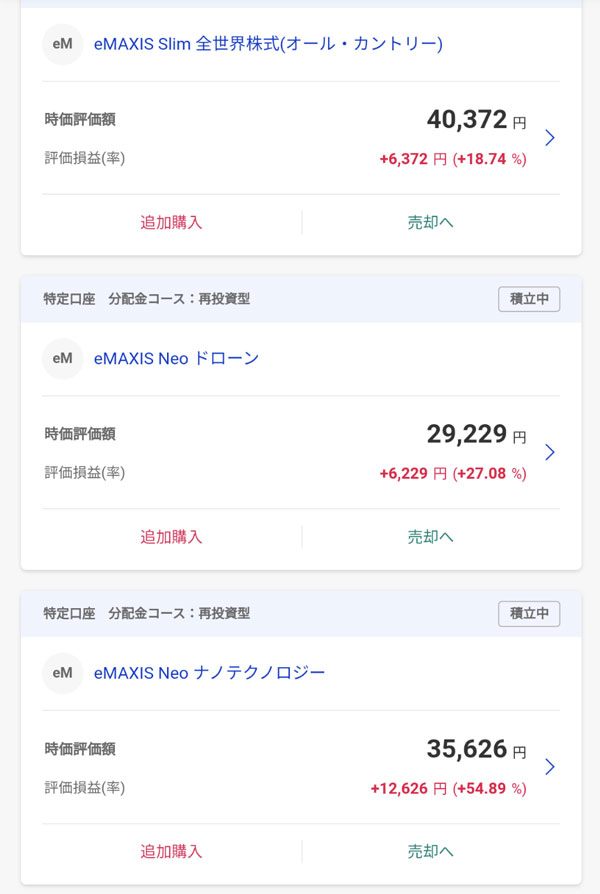Tap 追加購入 under eMAXIS Neo ナノテクノロジー
This screenshot has width=600, height=894.
click(171, 851)
